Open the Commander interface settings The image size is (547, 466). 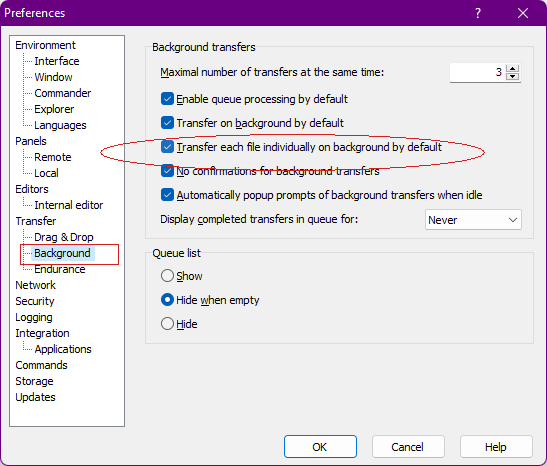[x=62, y=93]
